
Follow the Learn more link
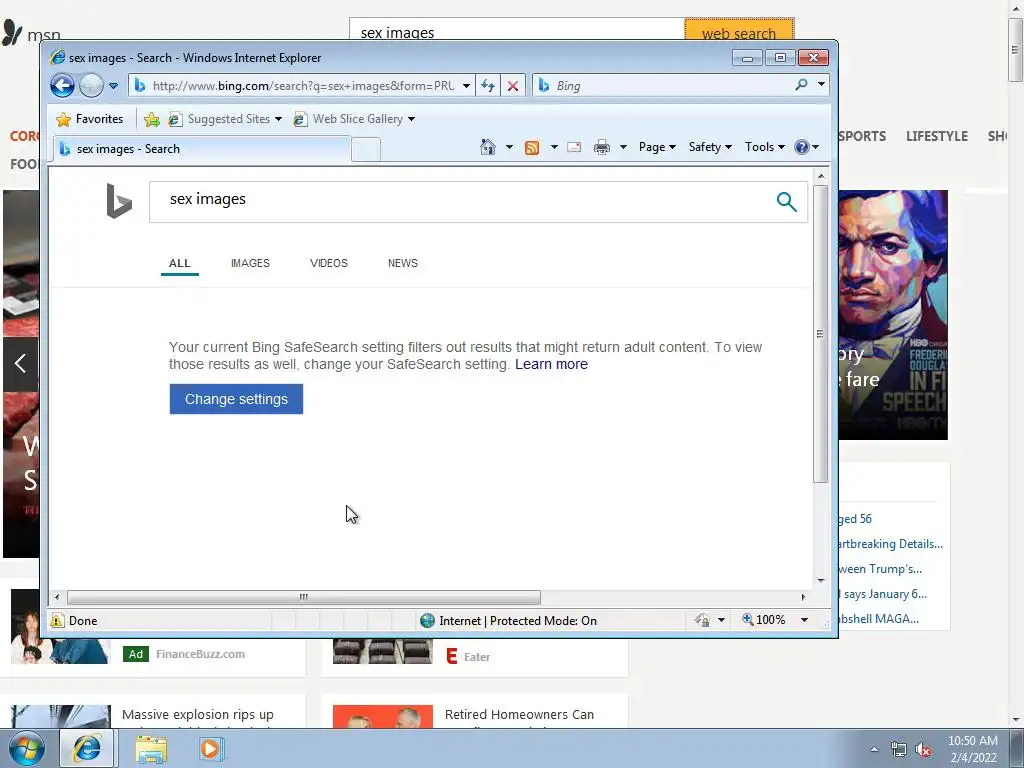pyautogui.click(x=551, y=364)
